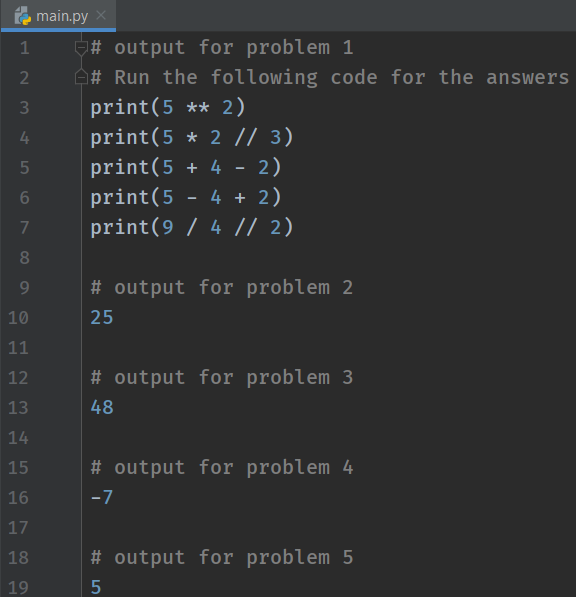Place cursor on print(5 ** 2) statement
This screenshot has height=597, width=576.
(x=168, y=108)
